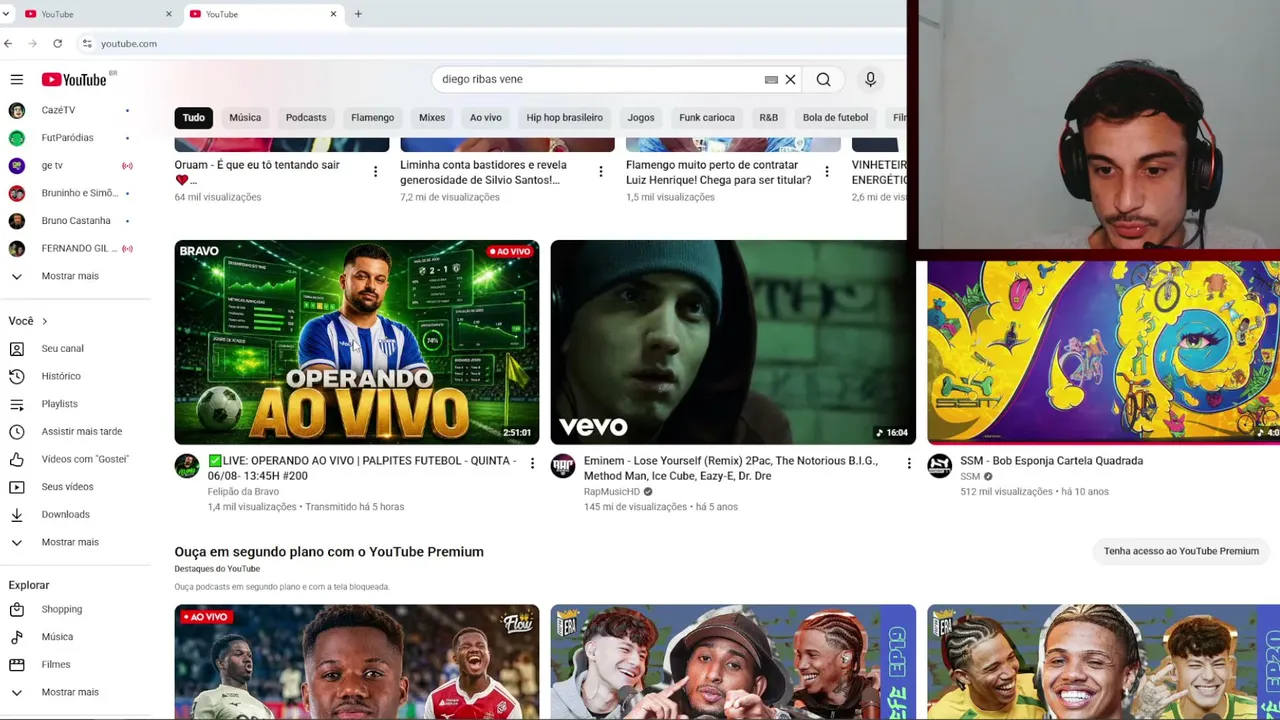Open SSM channel avatar

coord(939,466)
